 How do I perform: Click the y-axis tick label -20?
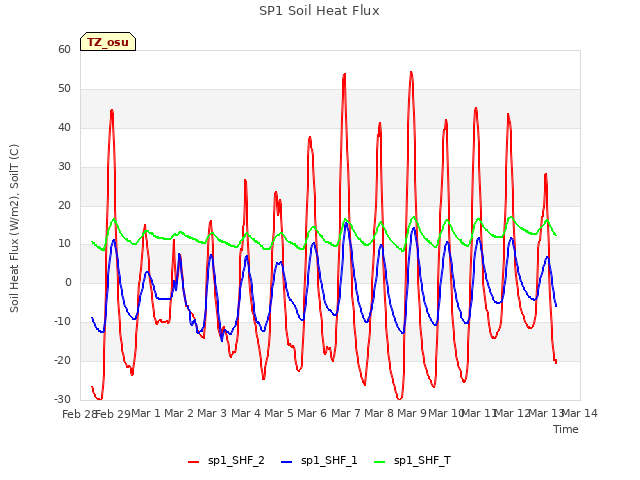coord(63,360)
